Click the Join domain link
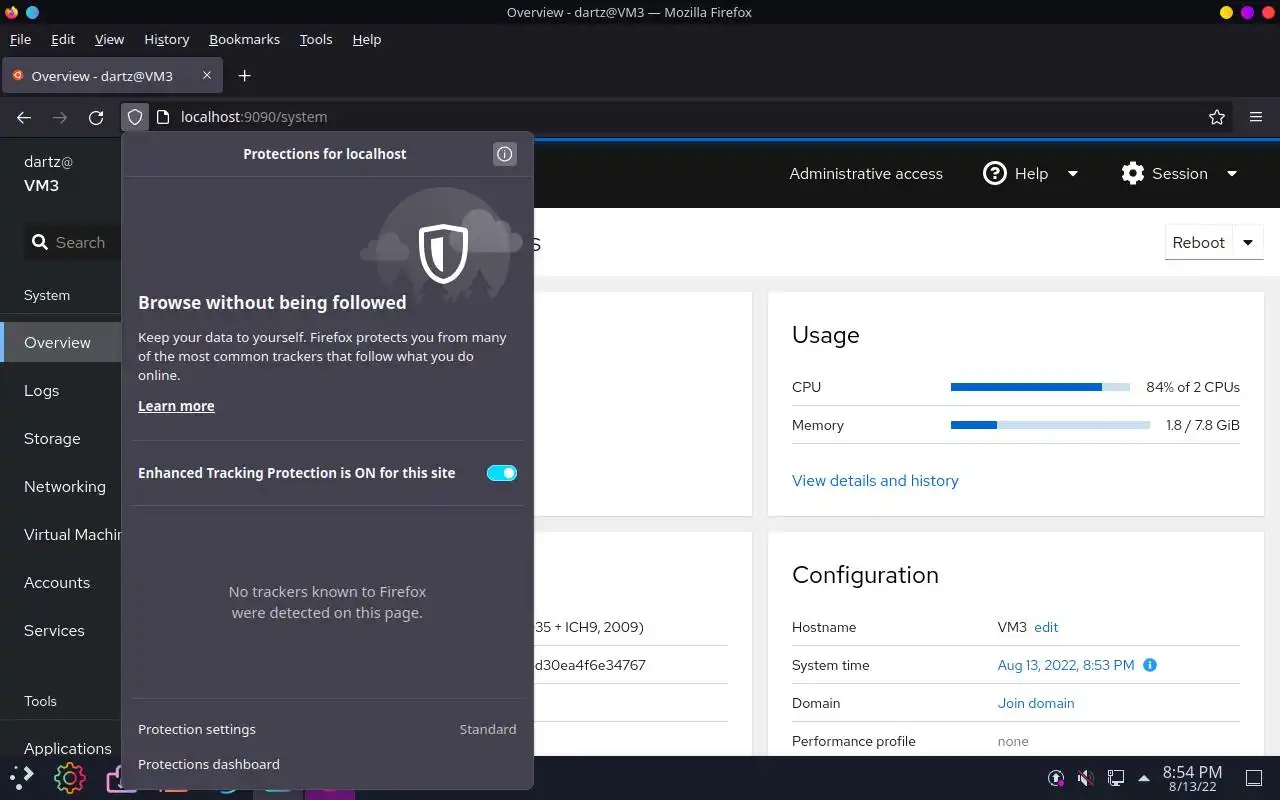 click(x=1036, y=703)
